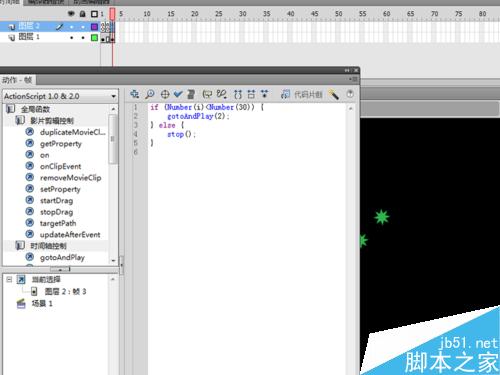Select gotoAndPlay in the actions list
Viewport: 500px width, 375px height.
pyautogui.click(x=62, y=258)
